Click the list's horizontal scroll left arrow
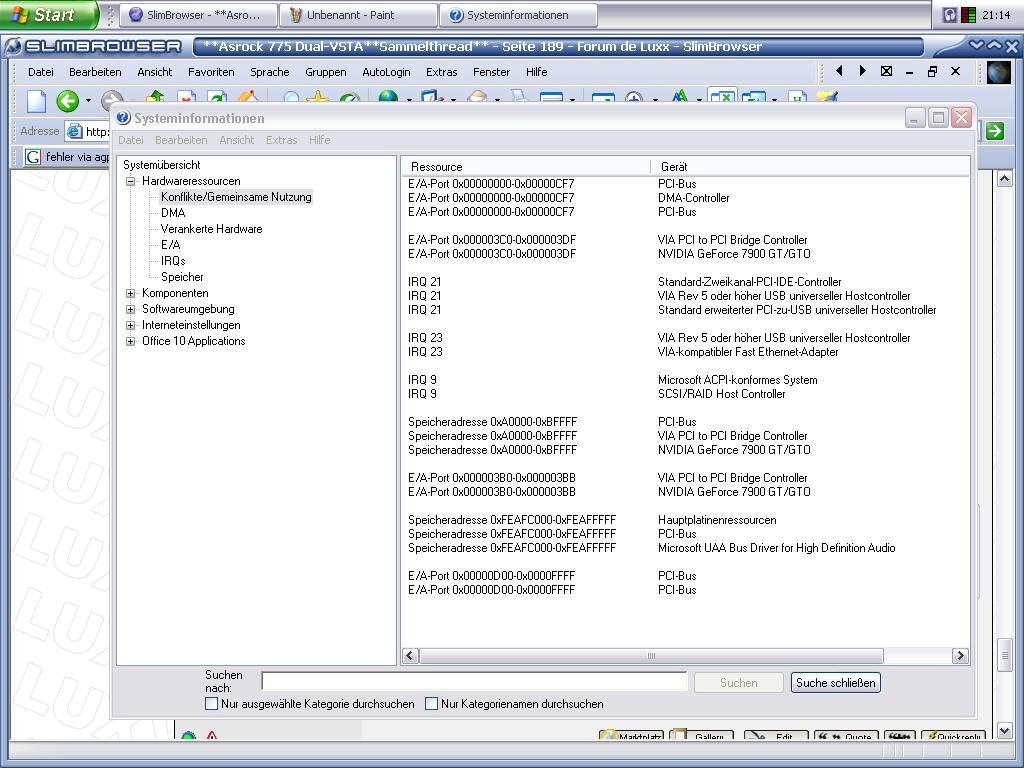This screenshot has width=1024, height=768. (410, 656)
